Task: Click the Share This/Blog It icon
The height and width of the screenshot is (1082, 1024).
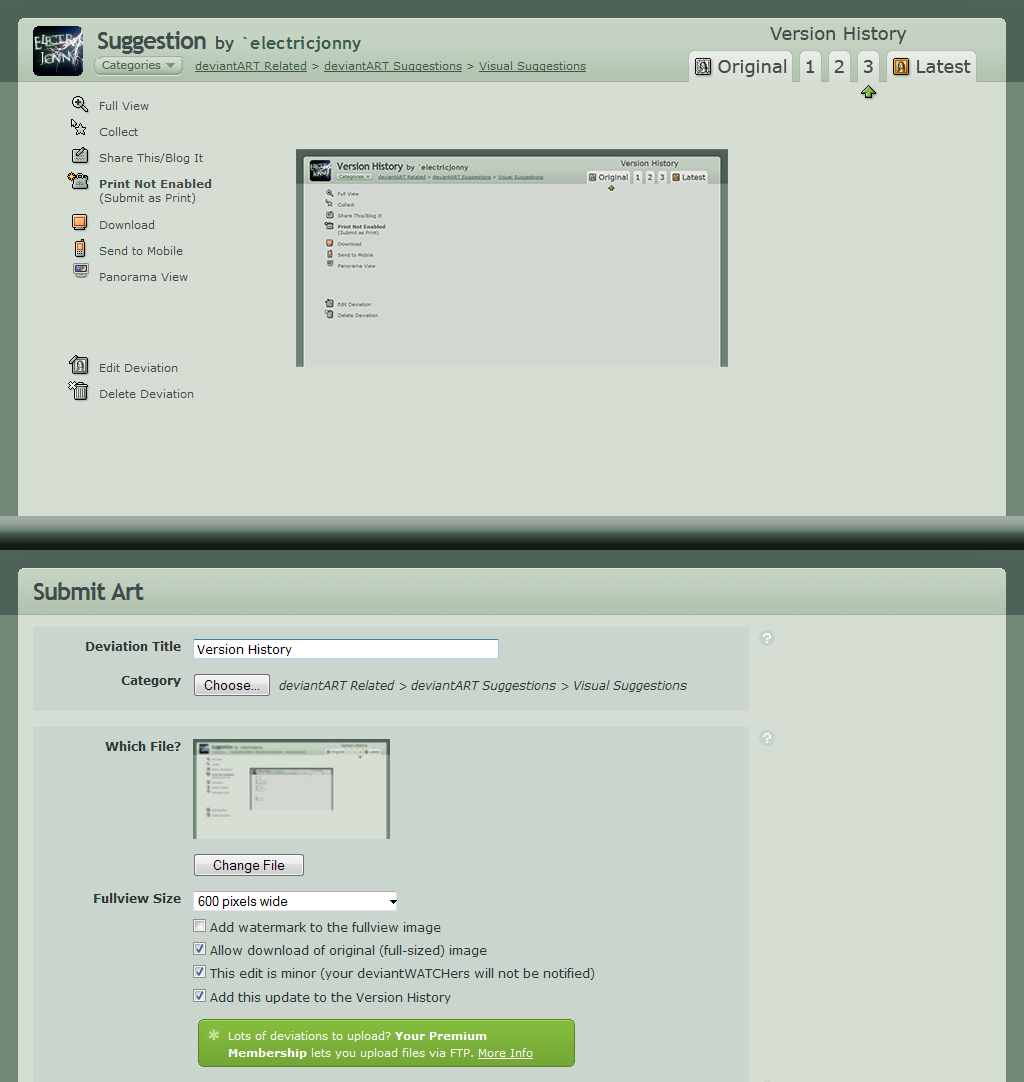Action: [x=80, y=155]
